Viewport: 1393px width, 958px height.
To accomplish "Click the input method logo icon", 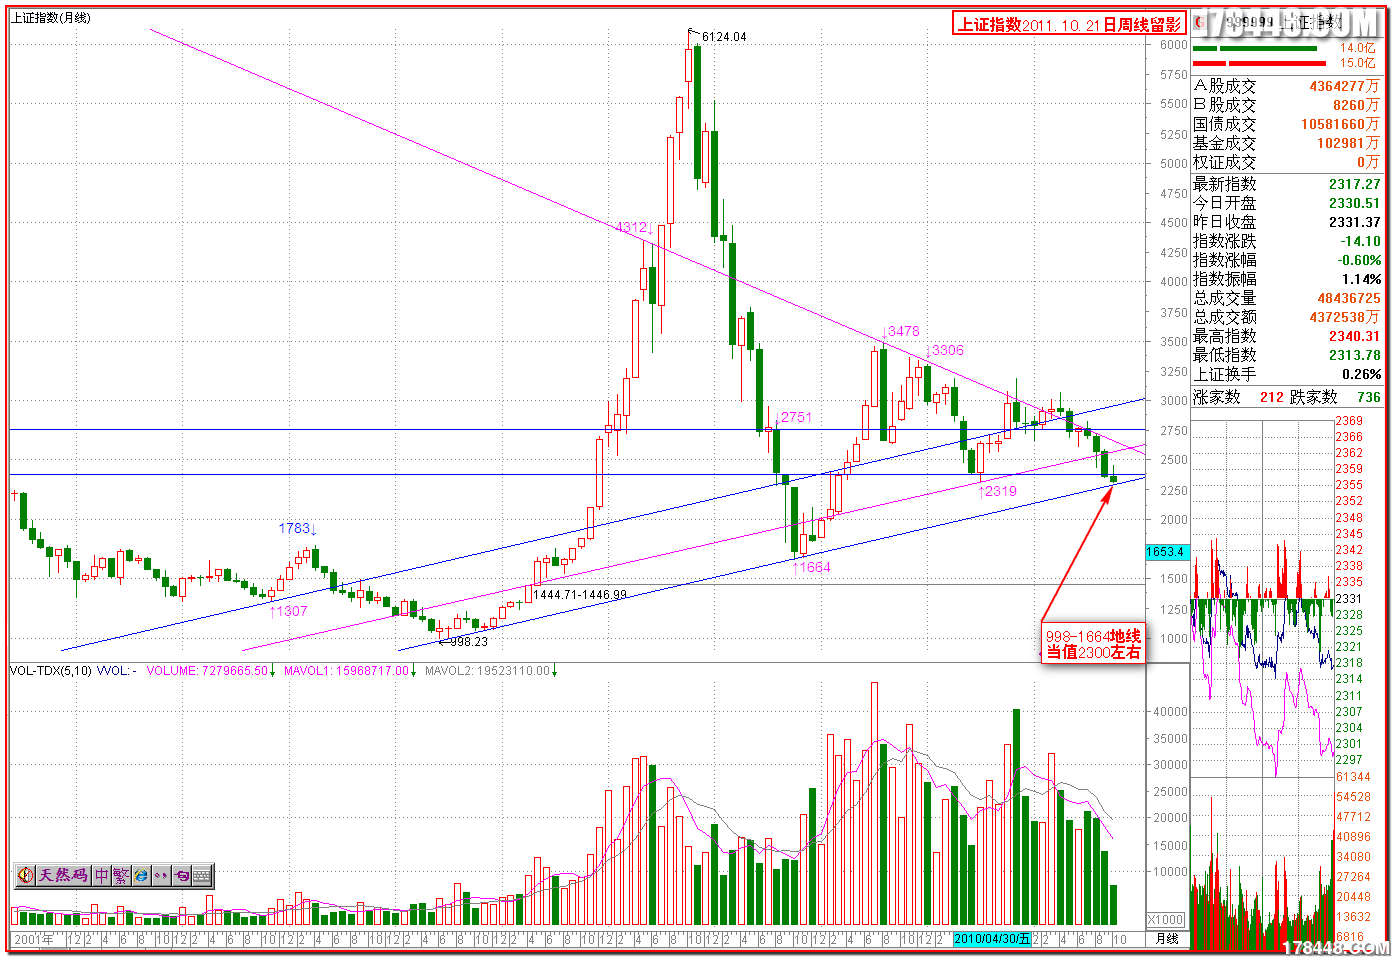I will pos(25,876).
